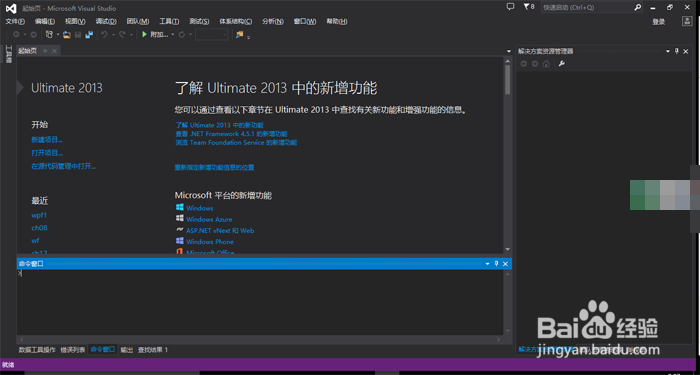The width and height of the screenshot is (700, 375).
Task: Click the Open File folder icon
Action: pos(67,34)
